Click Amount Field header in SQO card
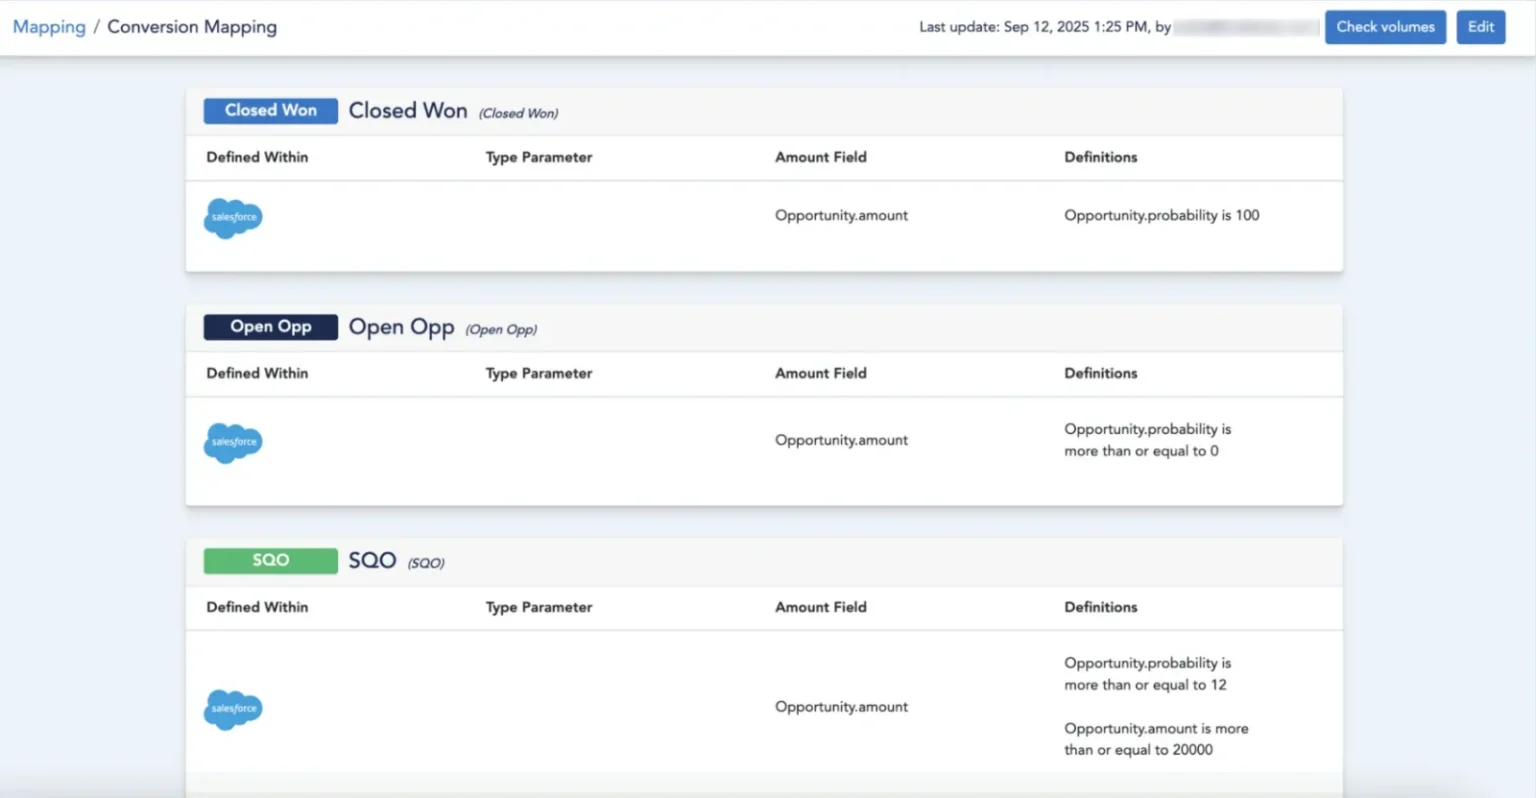Image resolution: width=1536 pixels, height=798 pixels. pyautogui.click(x=821, y=607)
